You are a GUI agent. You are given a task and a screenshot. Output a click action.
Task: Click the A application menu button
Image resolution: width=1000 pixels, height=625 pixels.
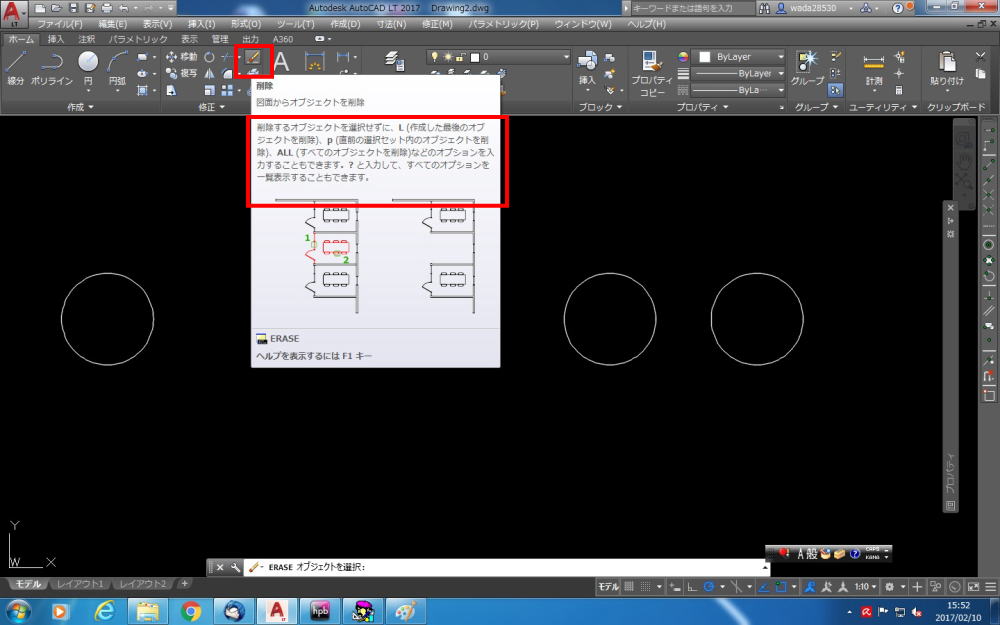[13, 14]
